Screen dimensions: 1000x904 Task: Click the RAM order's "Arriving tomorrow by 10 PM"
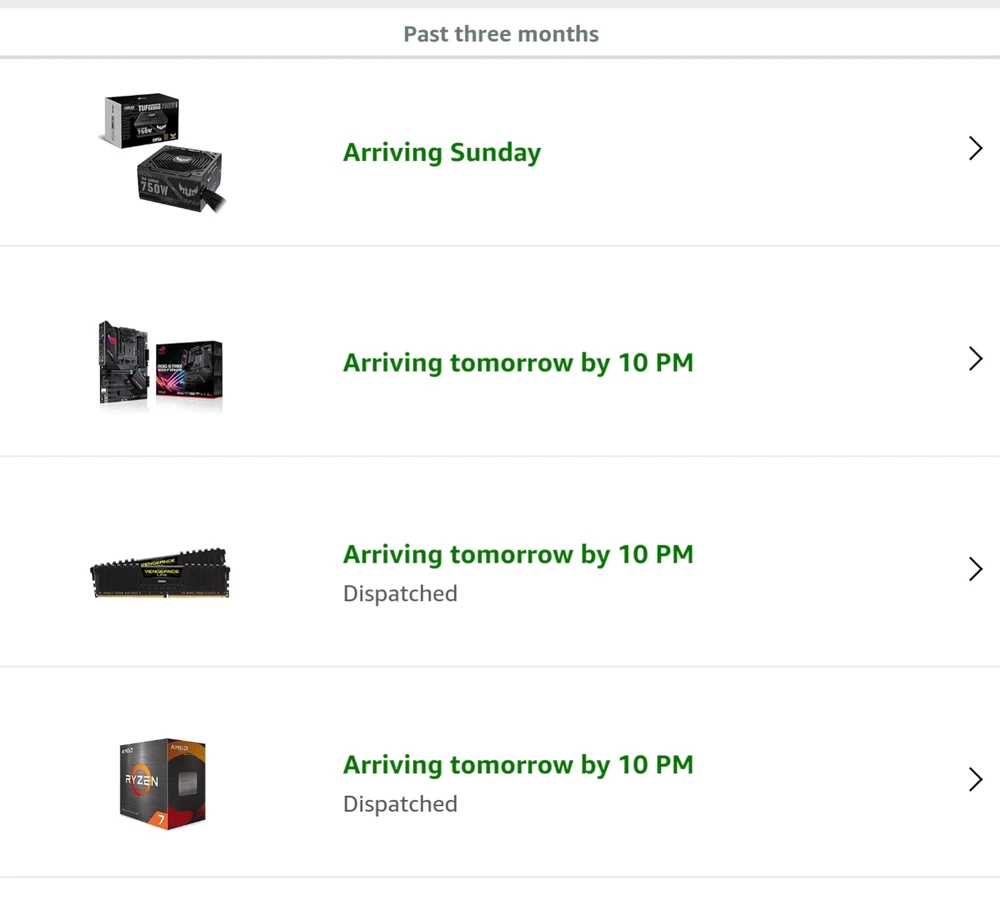click(517, 554)
